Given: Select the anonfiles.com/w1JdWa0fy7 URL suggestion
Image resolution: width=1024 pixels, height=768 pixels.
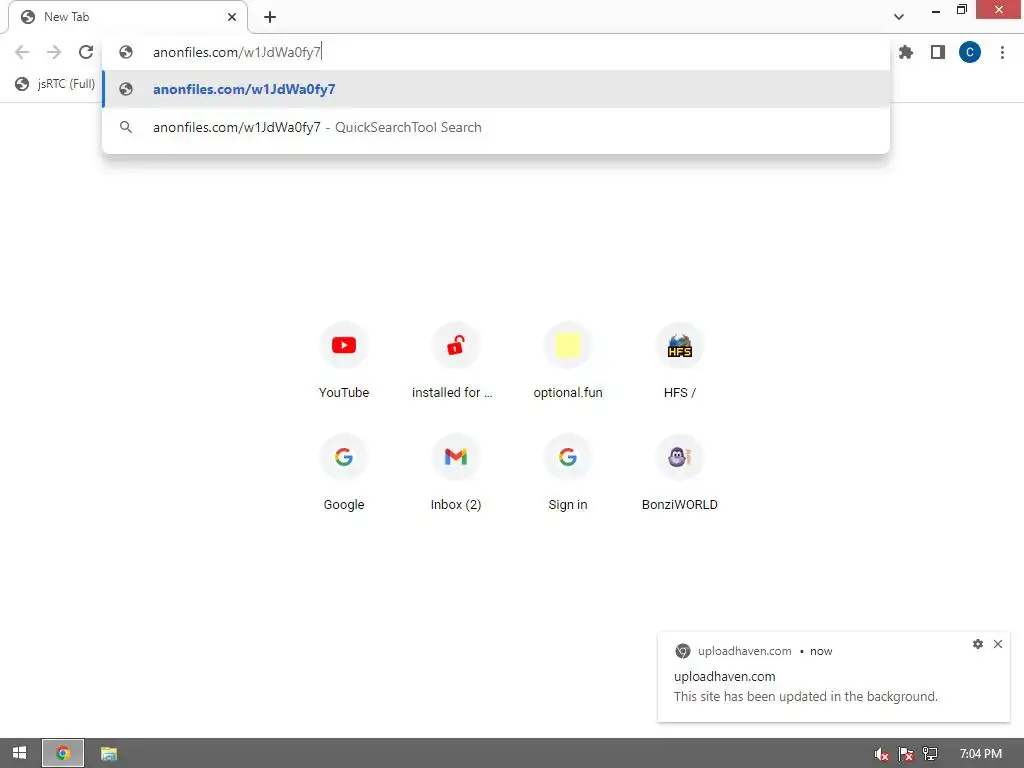Looking at the screenshot, I should tap(496, 89).
